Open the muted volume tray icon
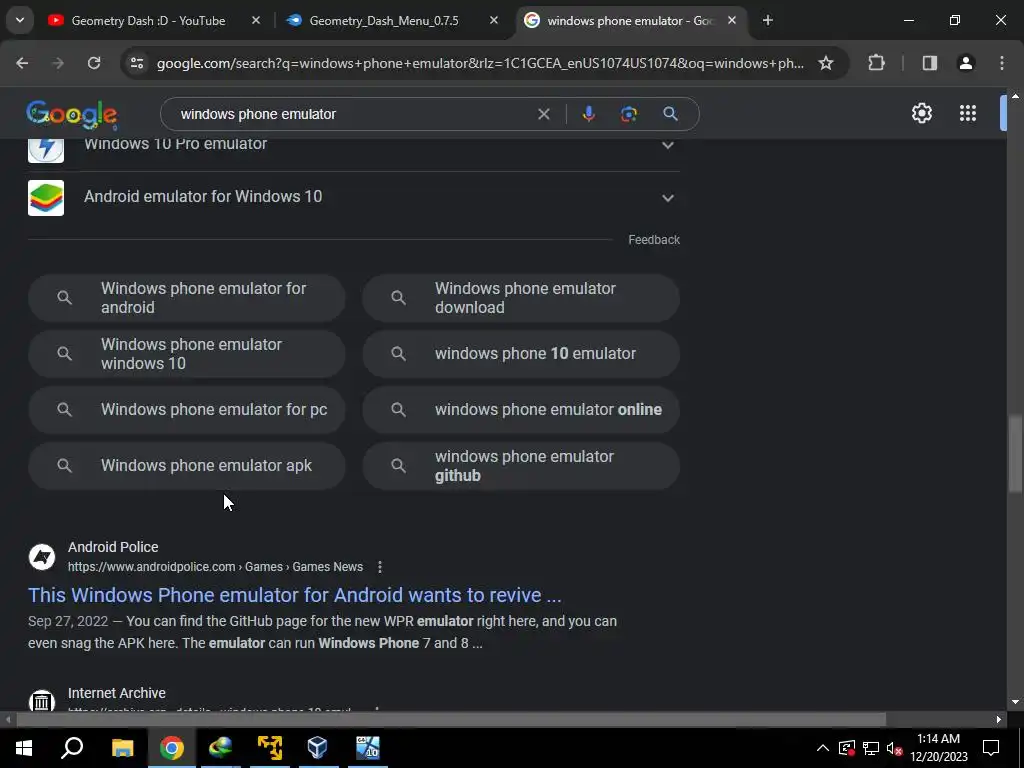Screen dimensions: 1024x768 click(895, 748)
